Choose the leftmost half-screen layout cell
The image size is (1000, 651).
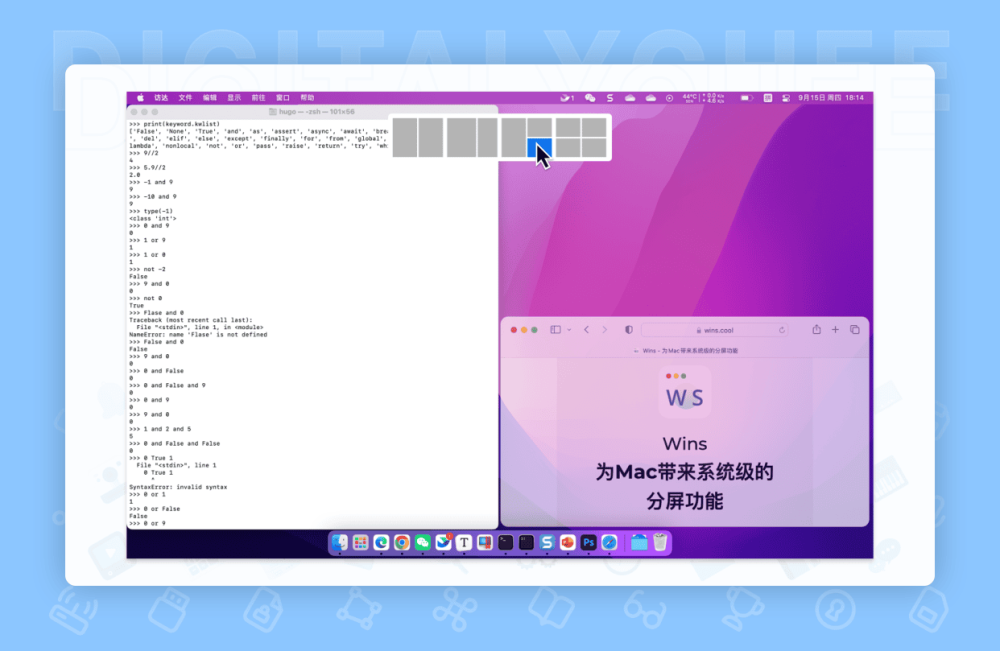tap(405, 137)
